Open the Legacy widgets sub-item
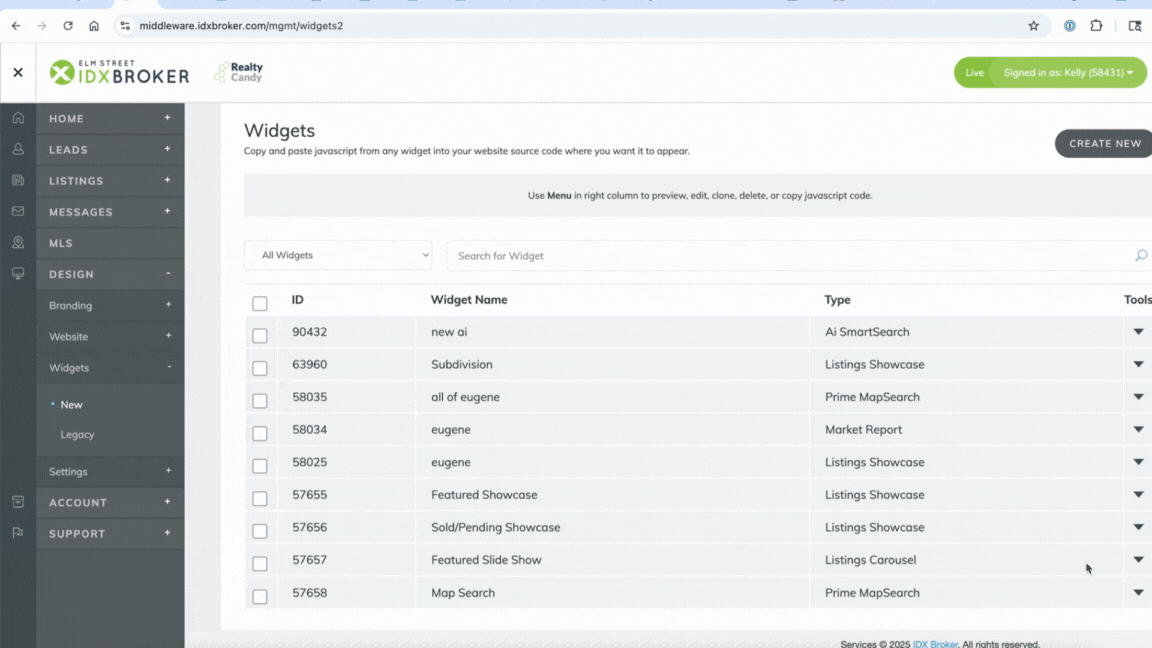1152x648 pixels. point(77,434)
